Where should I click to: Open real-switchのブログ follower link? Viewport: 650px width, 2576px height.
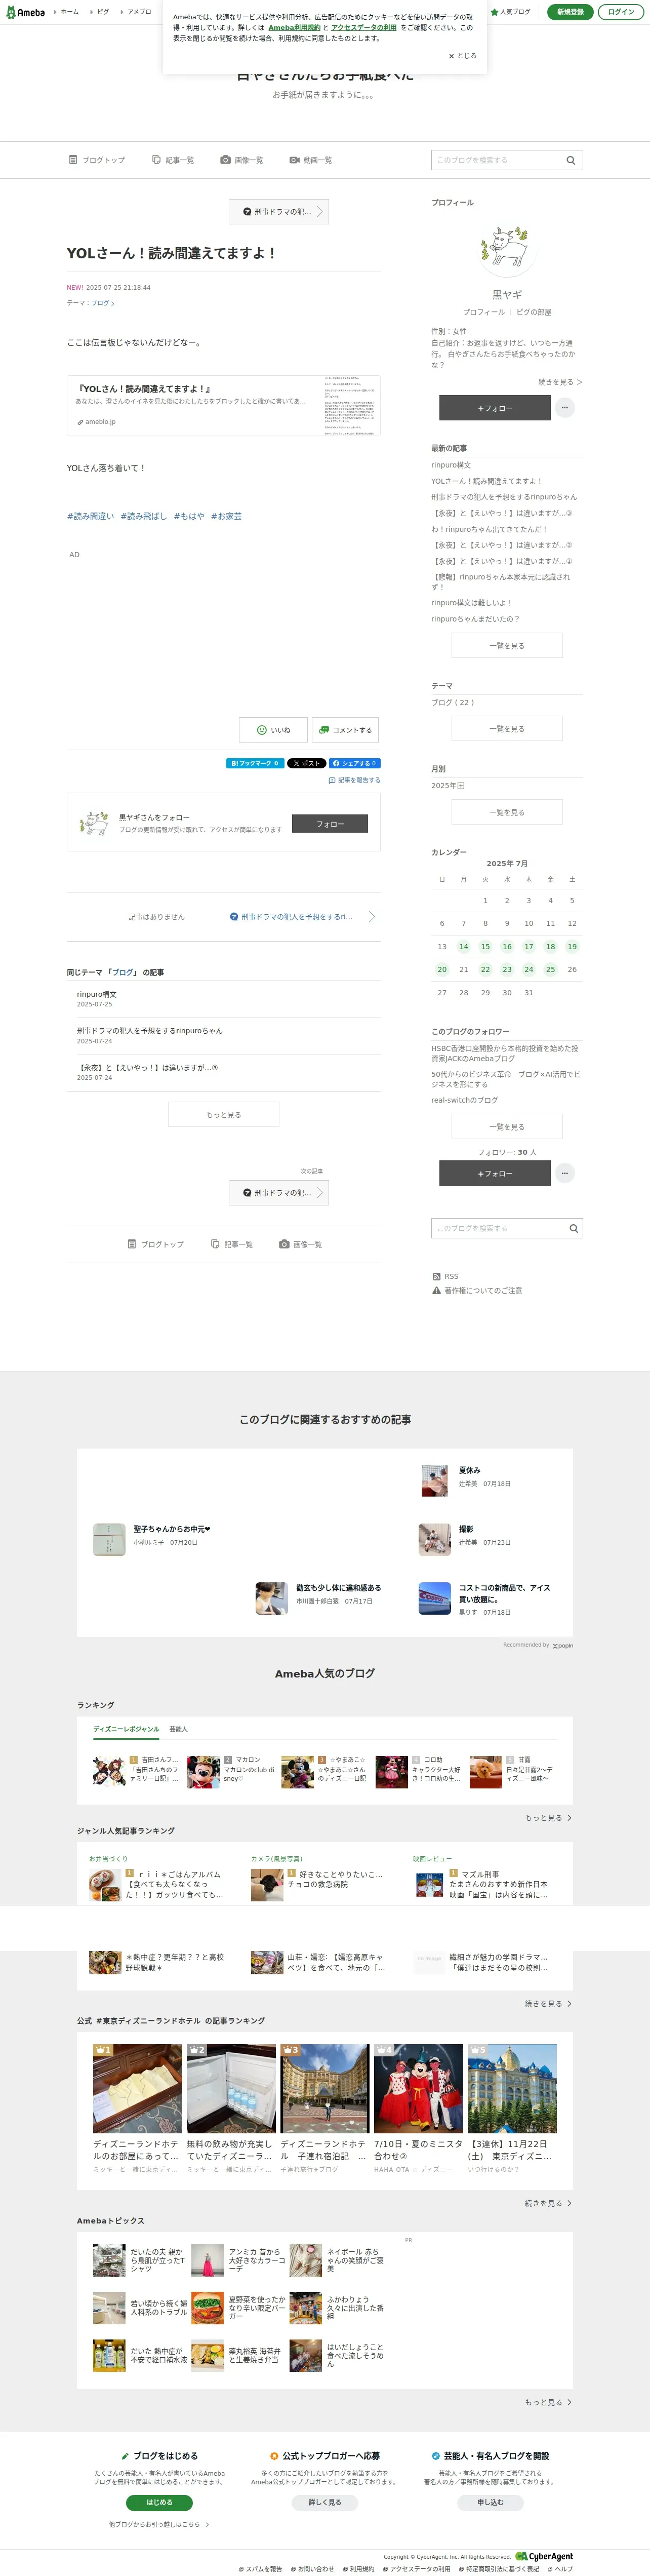click(x=464, y=1100)
